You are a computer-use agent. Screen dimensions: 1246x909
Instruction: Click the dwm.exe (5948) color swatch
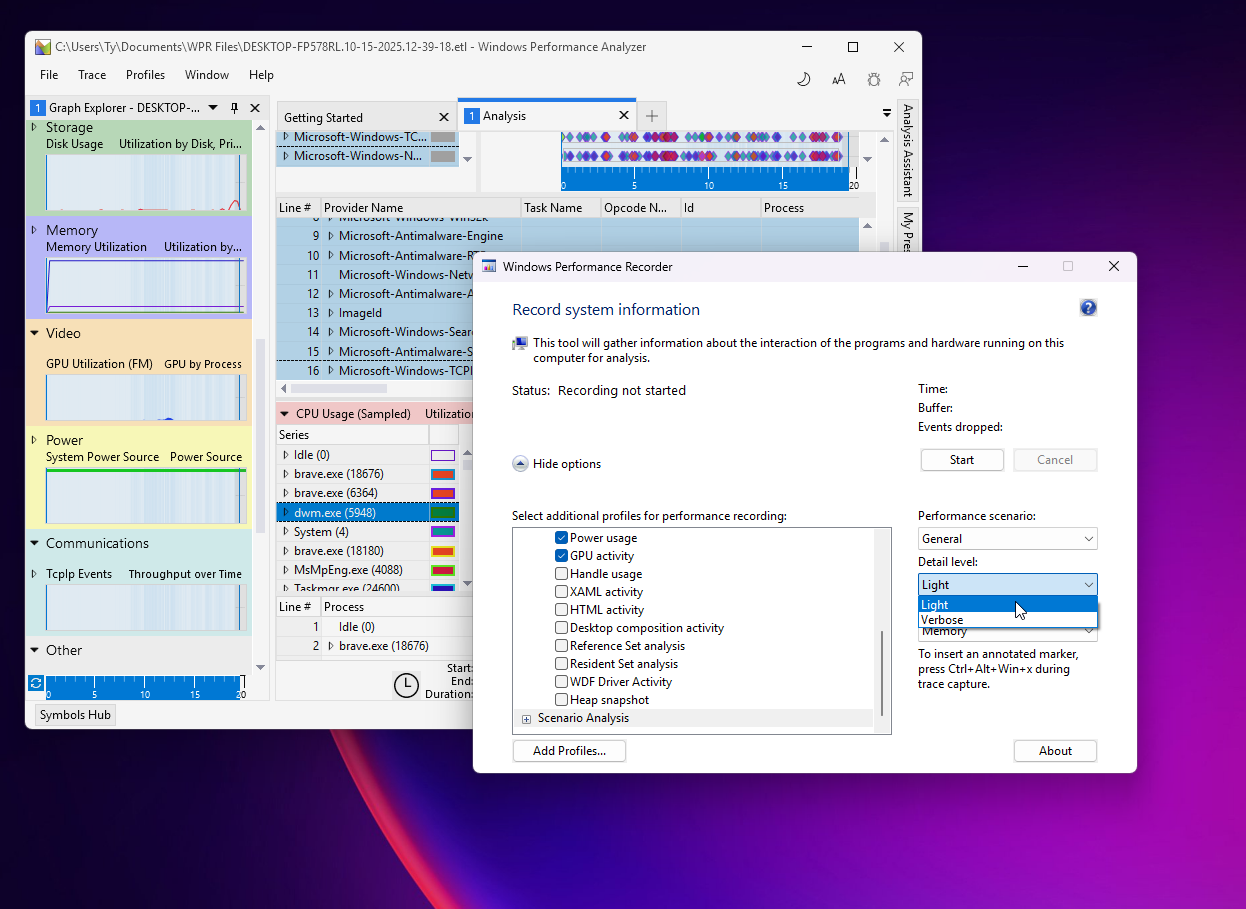443,513
